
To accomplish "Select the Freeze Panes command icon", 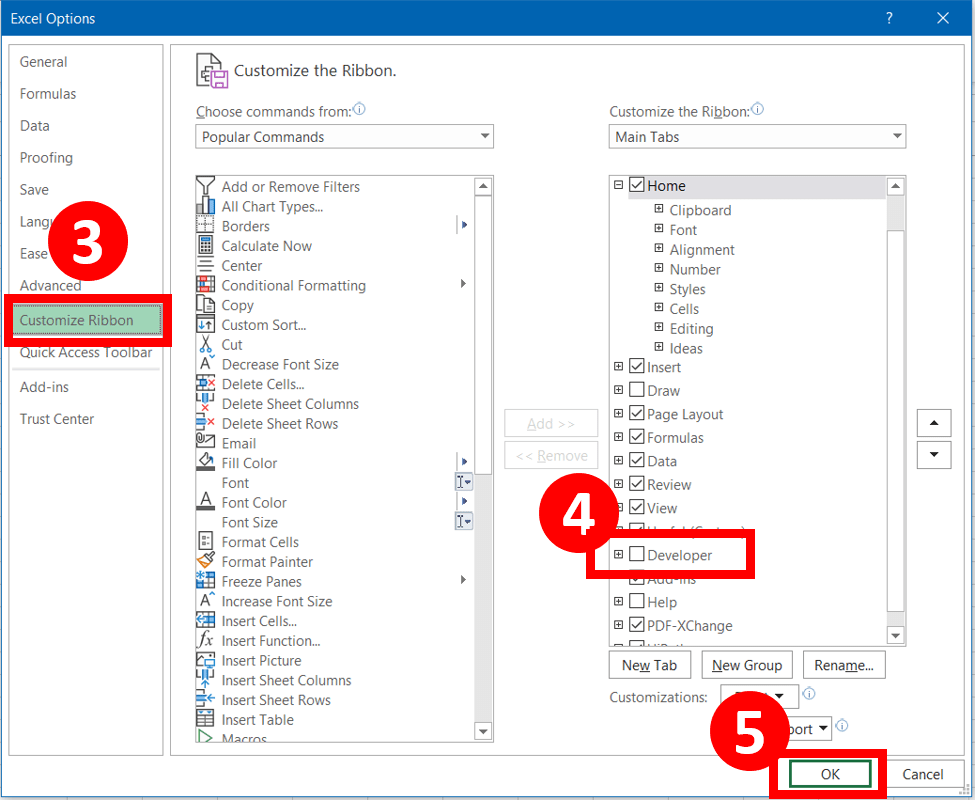I will (x=205, y=582).
